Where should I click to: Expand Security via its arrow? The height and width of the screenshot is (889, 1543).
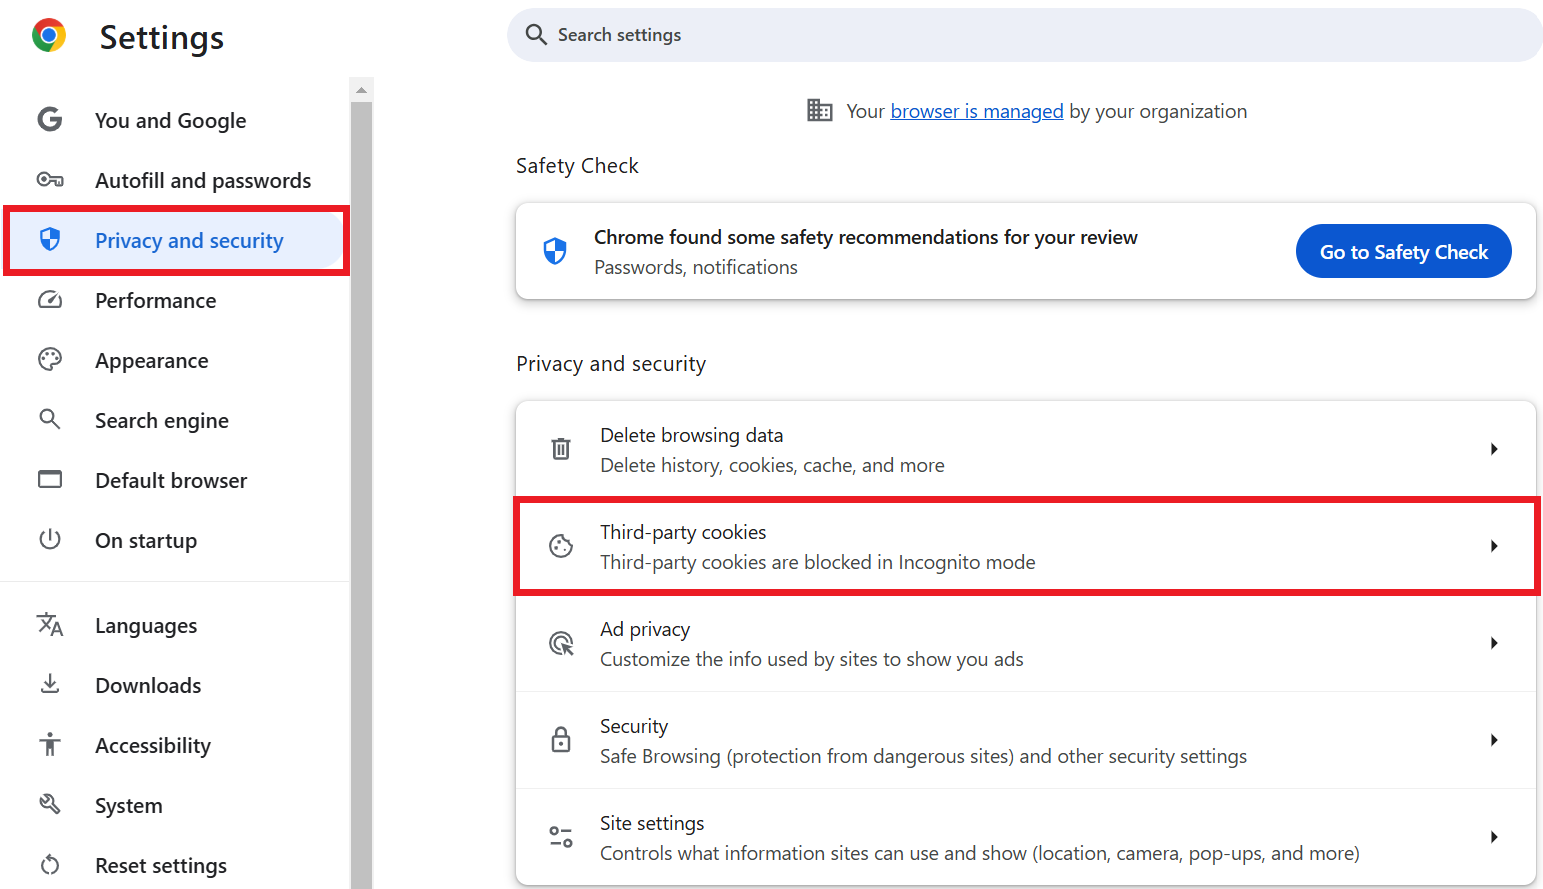tap(1494, 740)
